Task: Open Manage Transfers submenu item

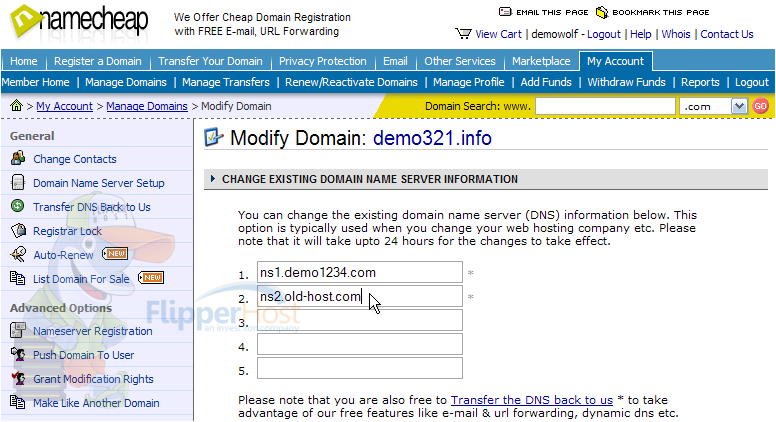Action: pos(226,82)
